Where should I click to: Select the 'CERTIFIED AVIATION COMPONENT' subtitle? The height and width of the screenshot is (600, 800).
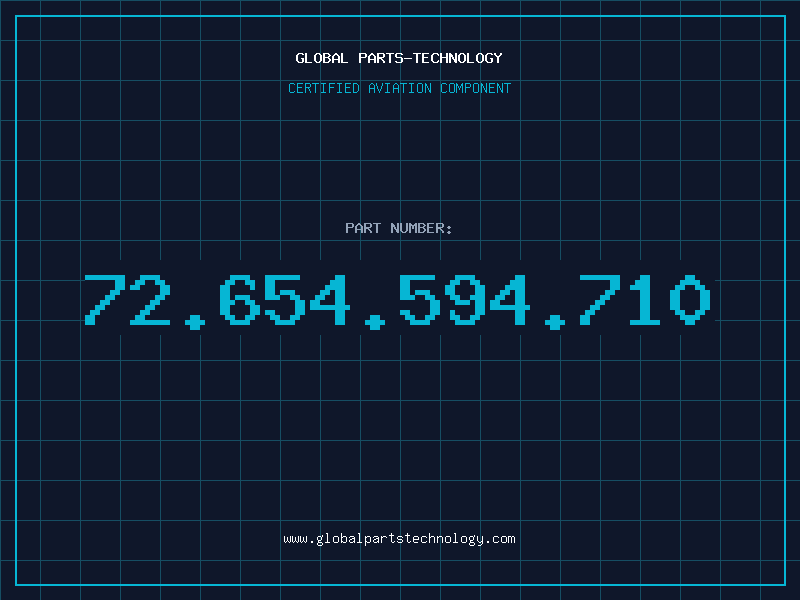click(x=399, y=88)
